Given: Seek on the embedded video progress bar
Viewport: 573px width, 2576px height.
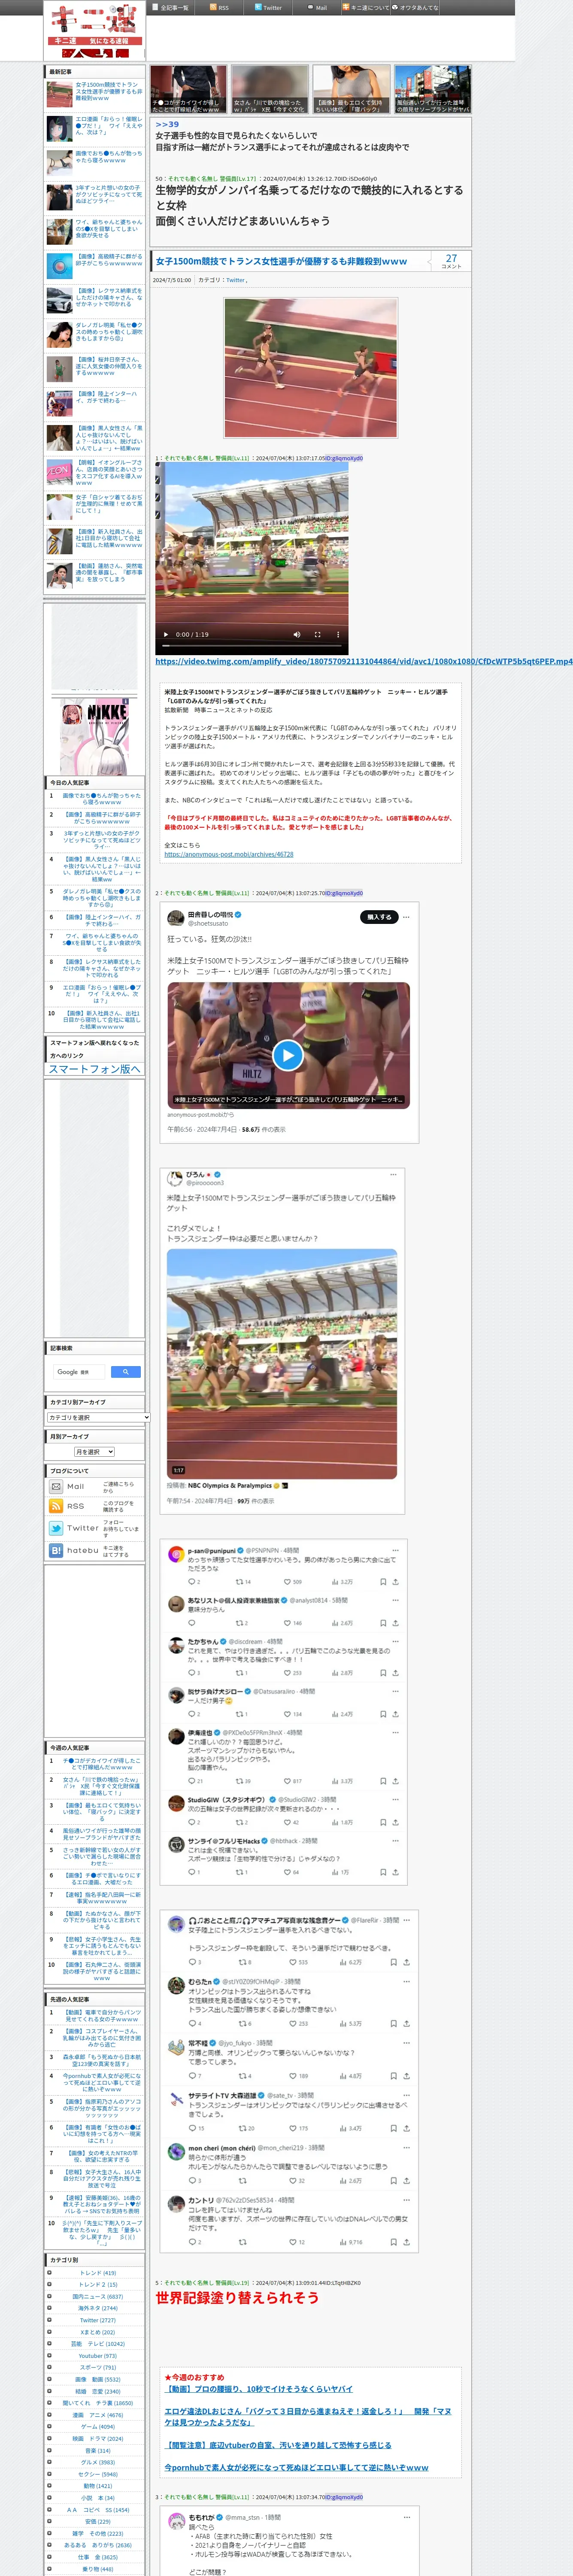Looking at the screenshot, I should pos(251,646).
